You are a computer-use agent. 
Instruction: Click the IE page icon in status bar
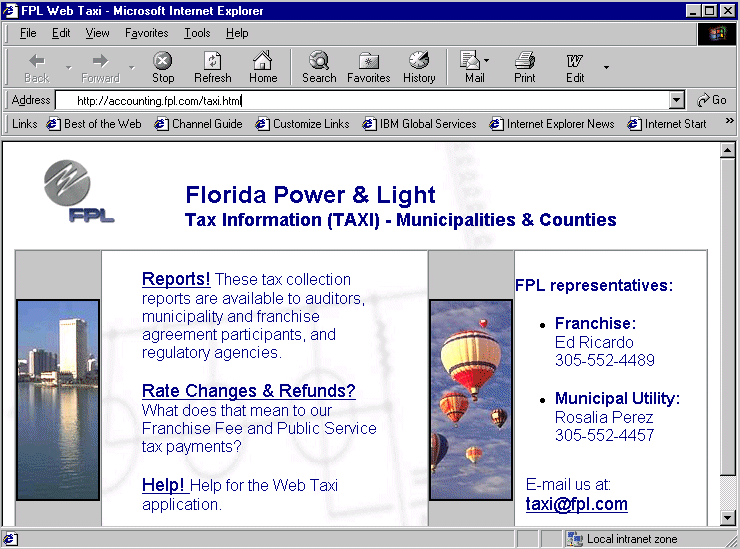coord(10,539)
